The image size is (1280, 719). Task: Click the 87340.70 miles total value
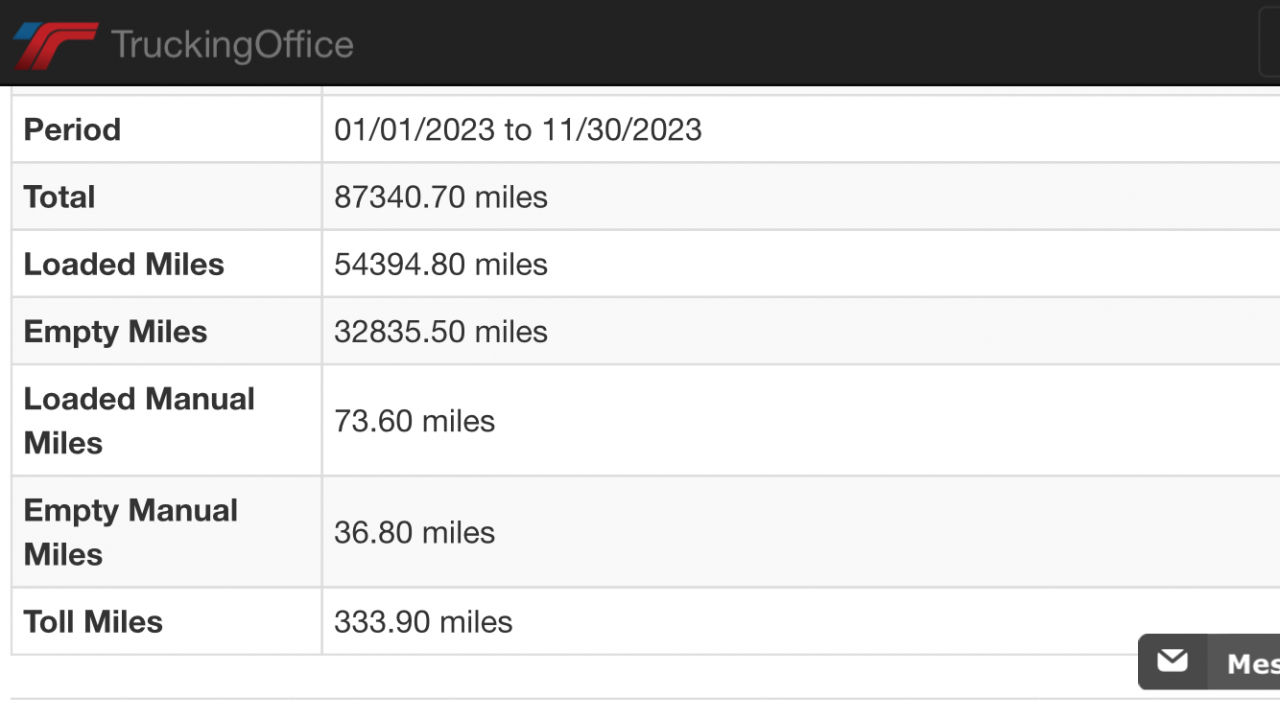point(441,197)
